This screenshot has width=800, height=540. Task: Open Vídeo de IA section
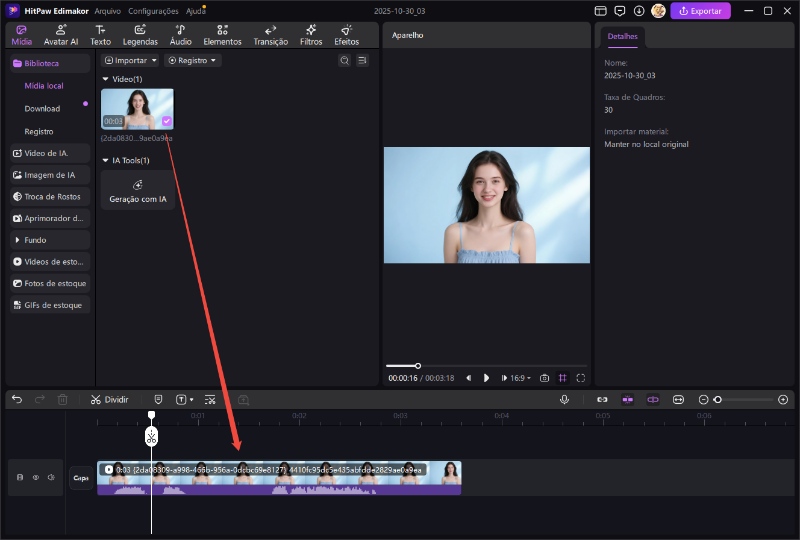tap(50, 153)
